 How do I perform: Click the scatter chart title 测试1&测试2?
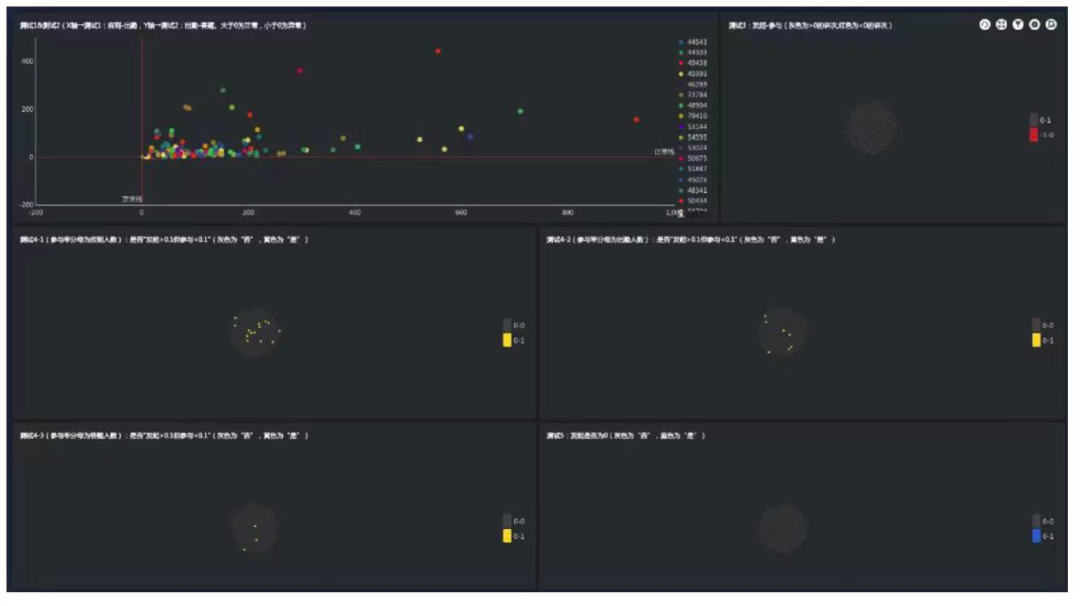coord(163,25)
